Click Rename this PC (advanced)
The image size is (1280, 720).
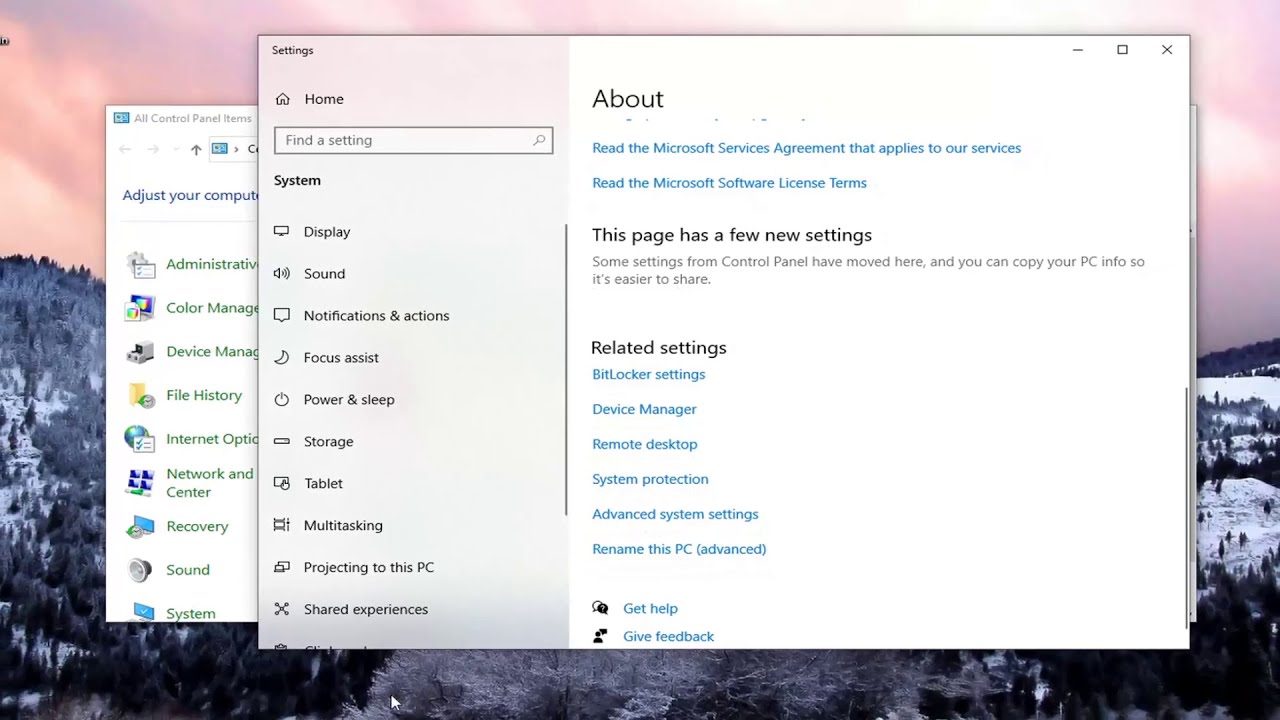[x=679, y=549]
